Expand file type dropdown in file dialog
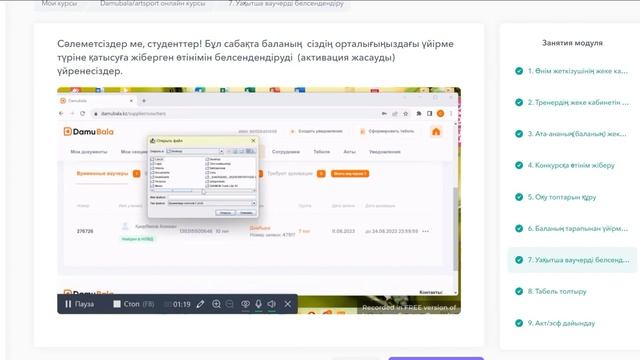The image size is (640, 360). point(253,203)
